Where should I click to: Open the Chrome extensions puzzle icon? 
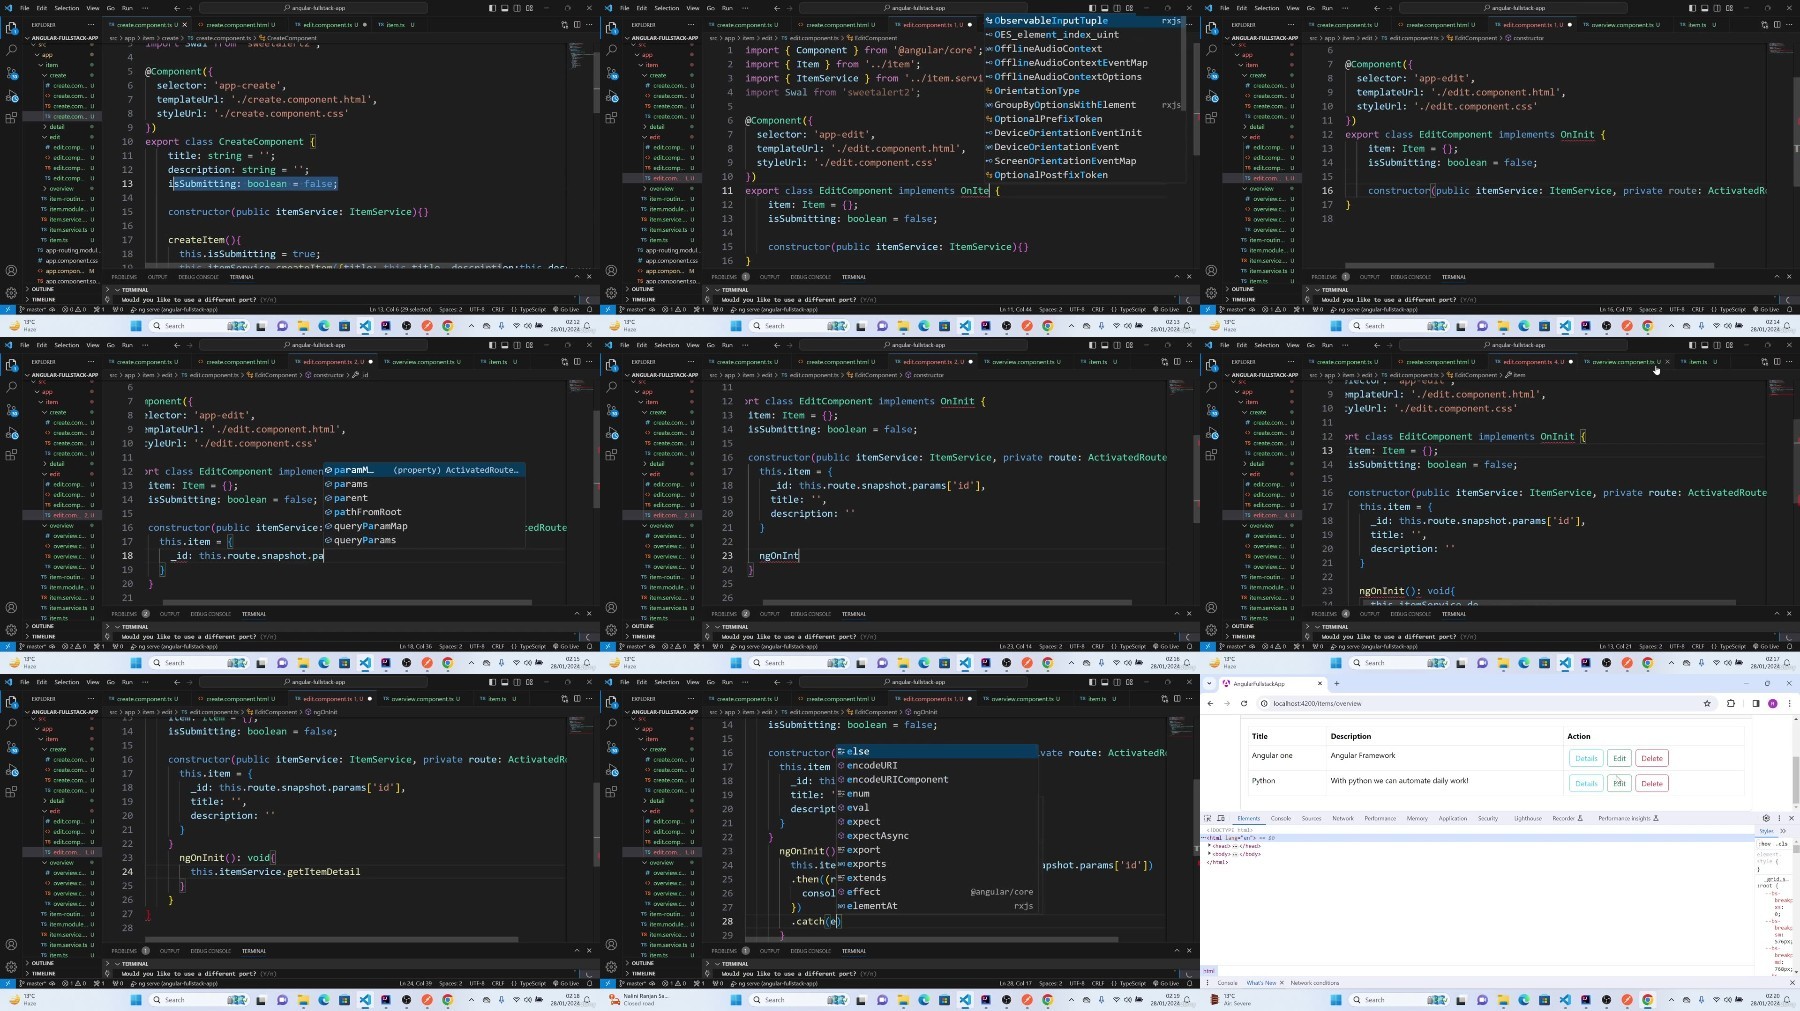tap(1730, 703)
